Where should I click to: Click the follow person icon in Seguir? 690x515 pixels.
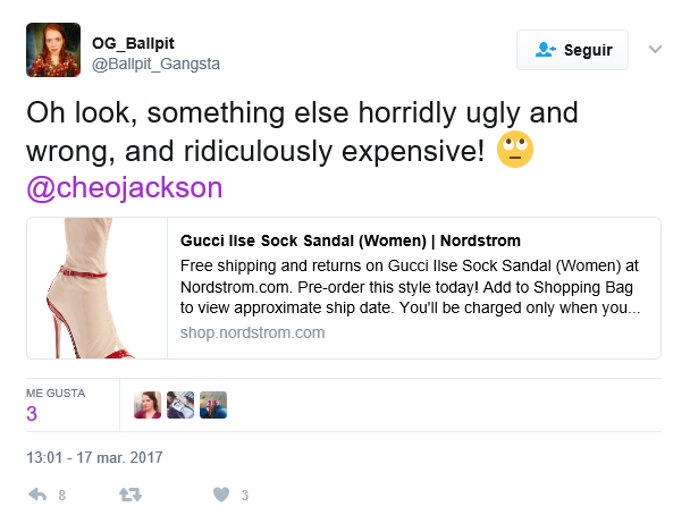pyautogui.click(x=546, y=50)
